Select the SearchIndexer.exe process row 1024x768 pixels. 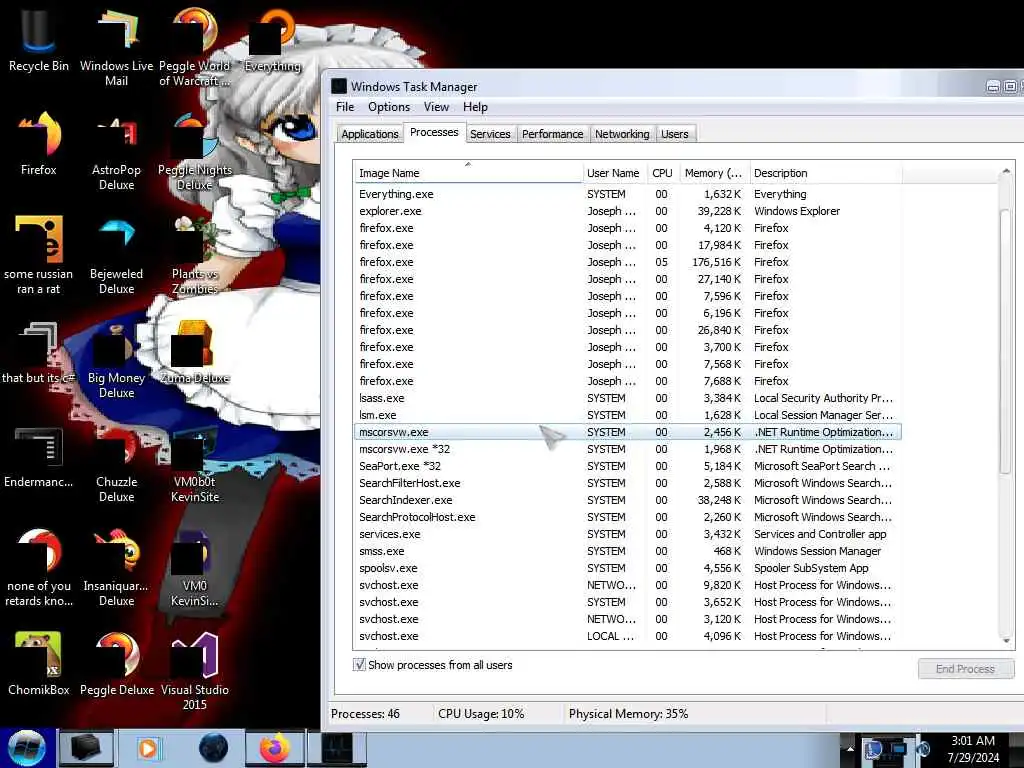point(627,500)
